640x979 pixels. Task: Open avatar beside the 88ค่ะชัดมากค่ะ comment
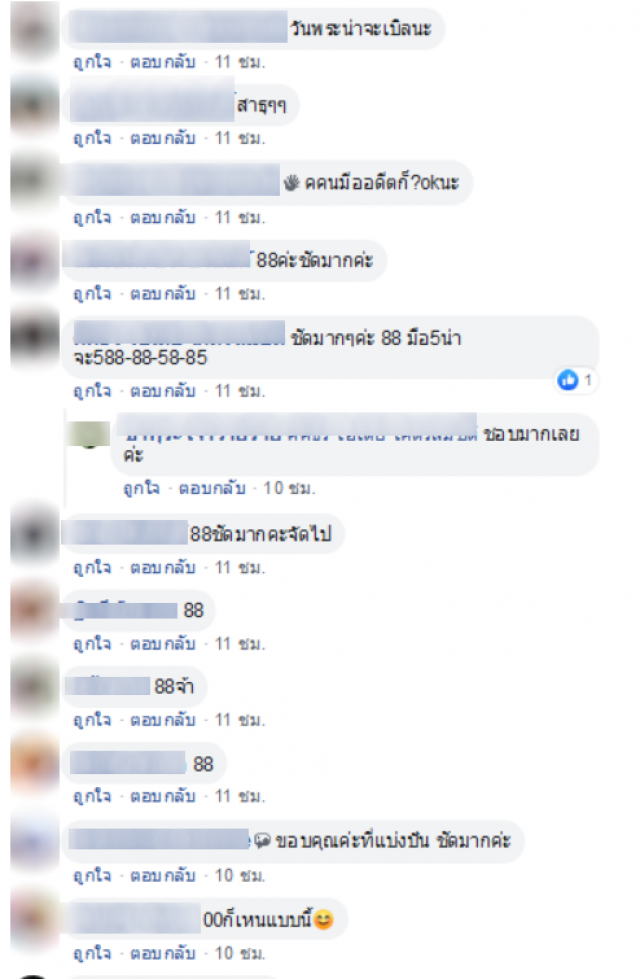pyautogui.click(x=34, y=260)
